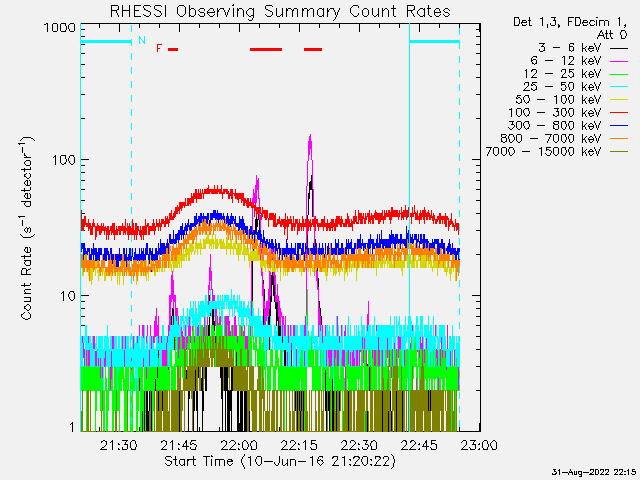Click the red line swatch for 100 - 300 keV
This screenshot has height=480, width=640.
pyautogui.click(x=619, y=113)
